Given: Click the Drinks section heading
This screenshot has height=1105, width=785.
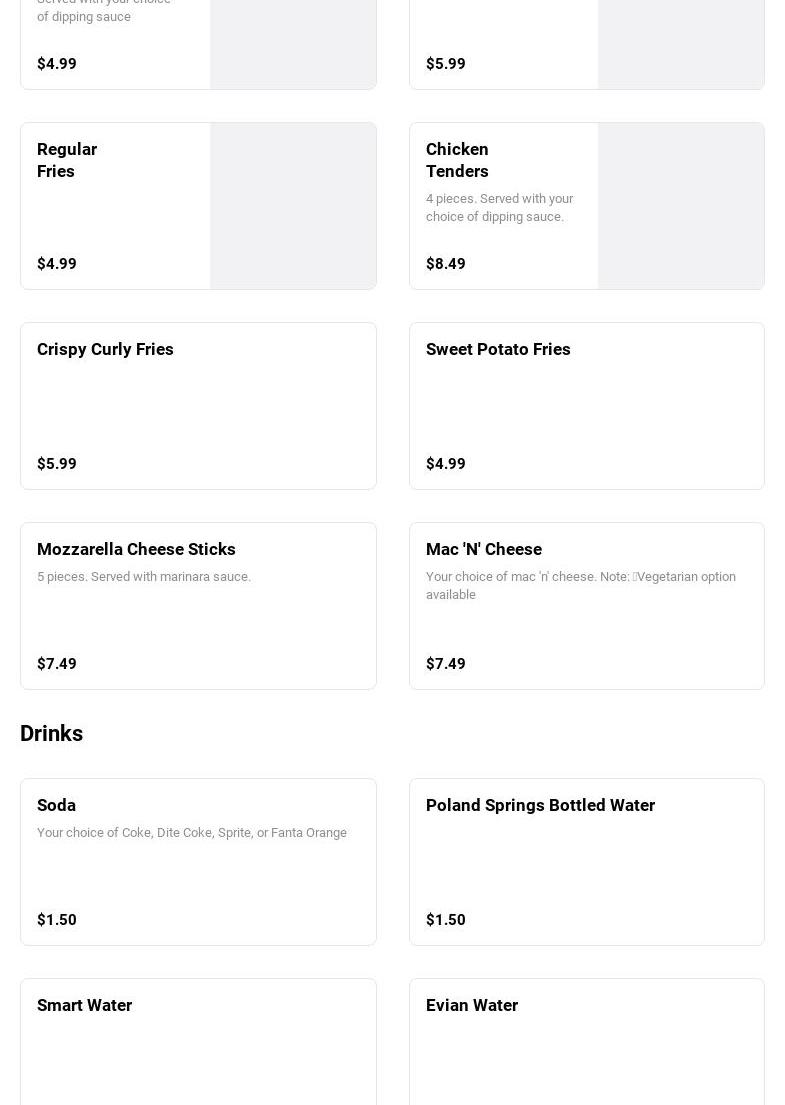Looking at the screenshot, I should click(52, 734).
